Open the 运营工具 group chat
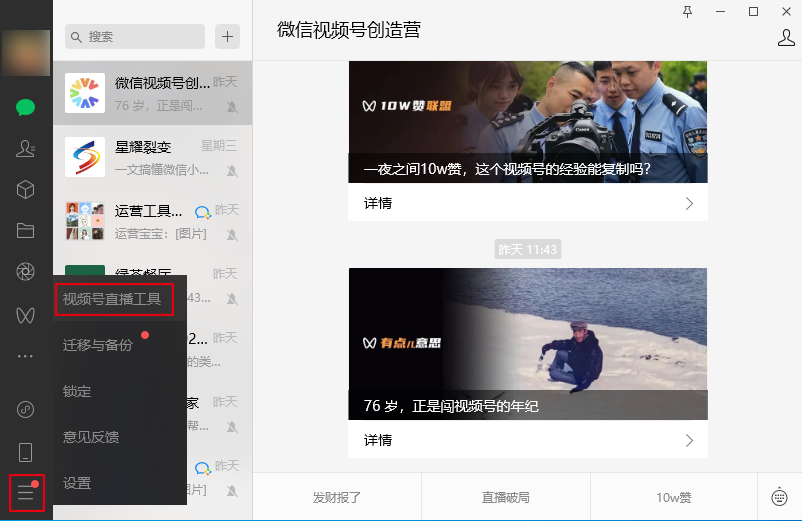The height and width of the screenshot is (521, 802). click(152, 221)
